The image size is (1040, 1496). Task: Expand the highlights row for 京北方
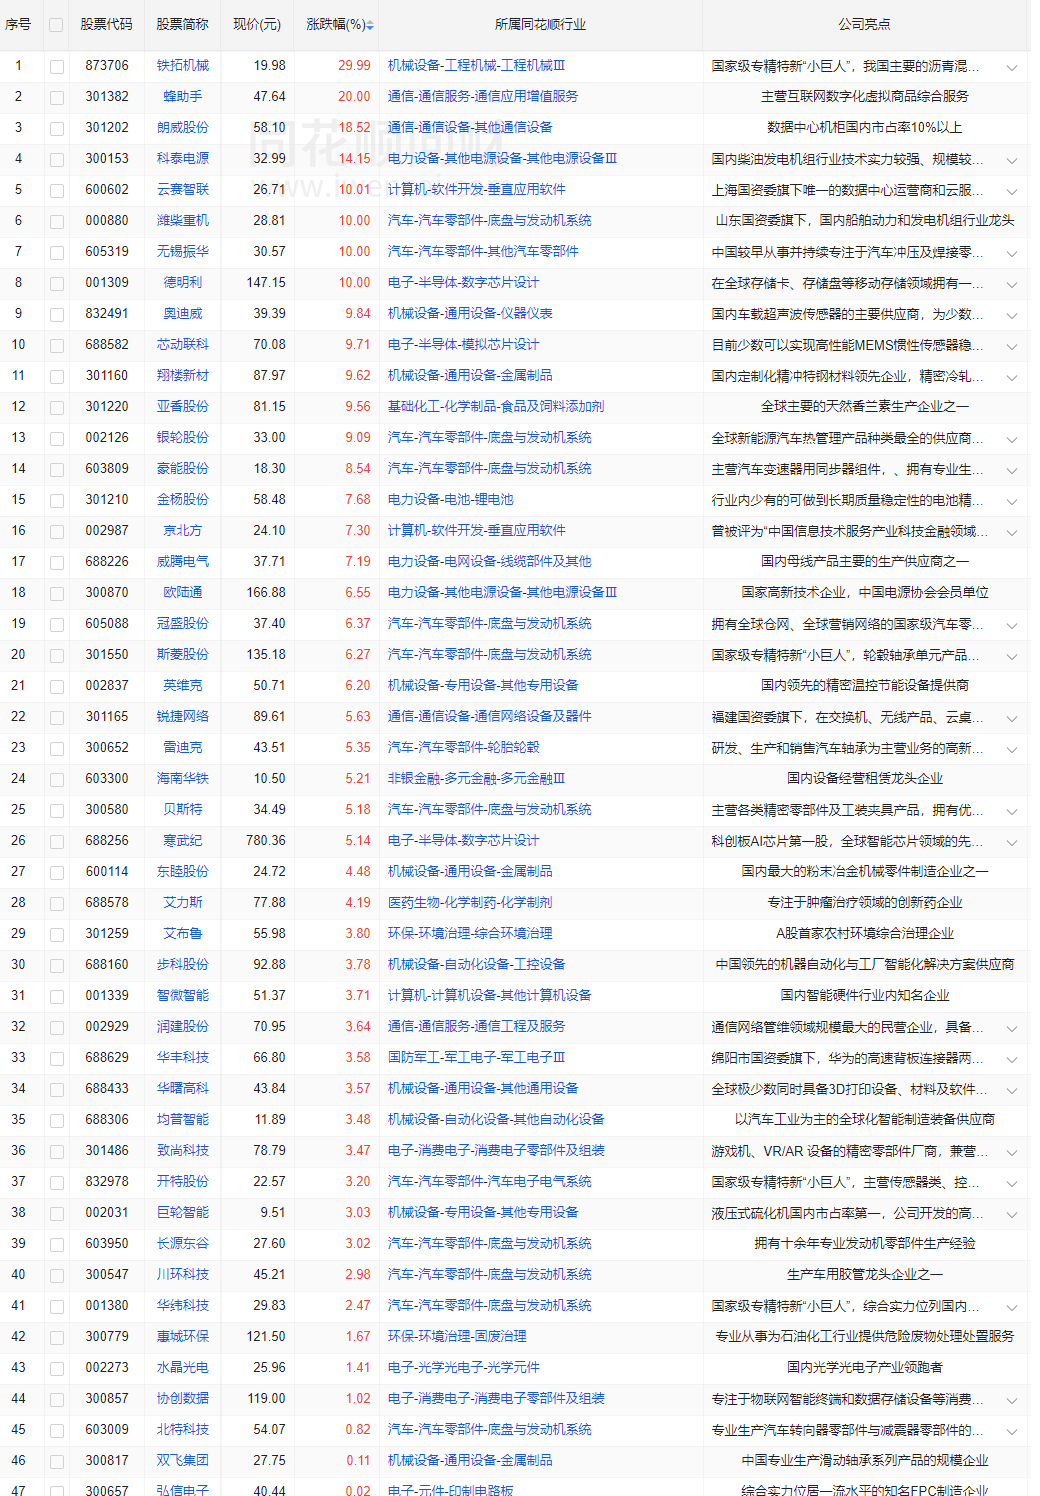[x=1012, y=532]
